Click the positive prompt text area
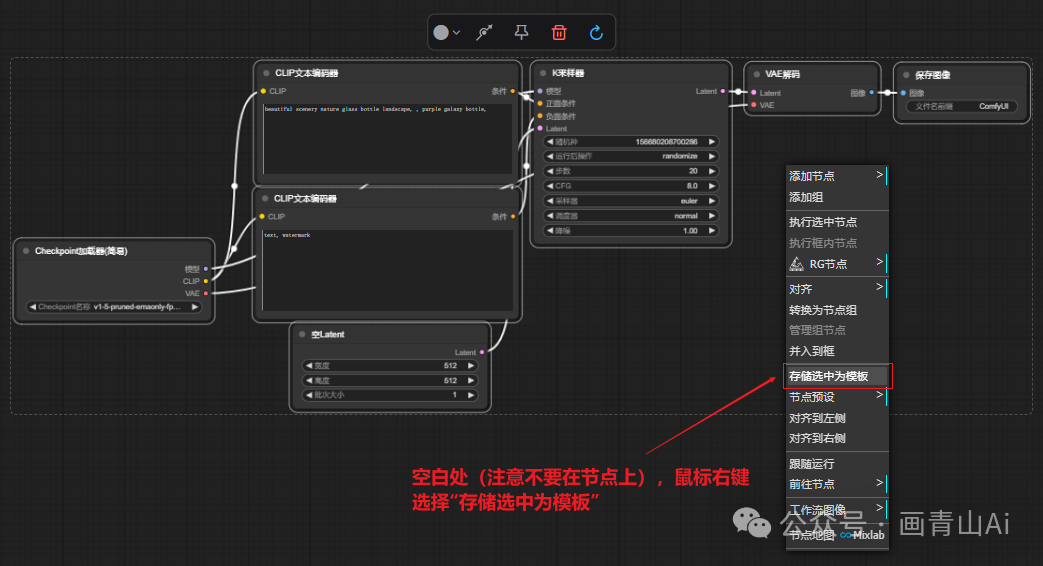Viewport: 1043px width, 566px height. point(388,138)
